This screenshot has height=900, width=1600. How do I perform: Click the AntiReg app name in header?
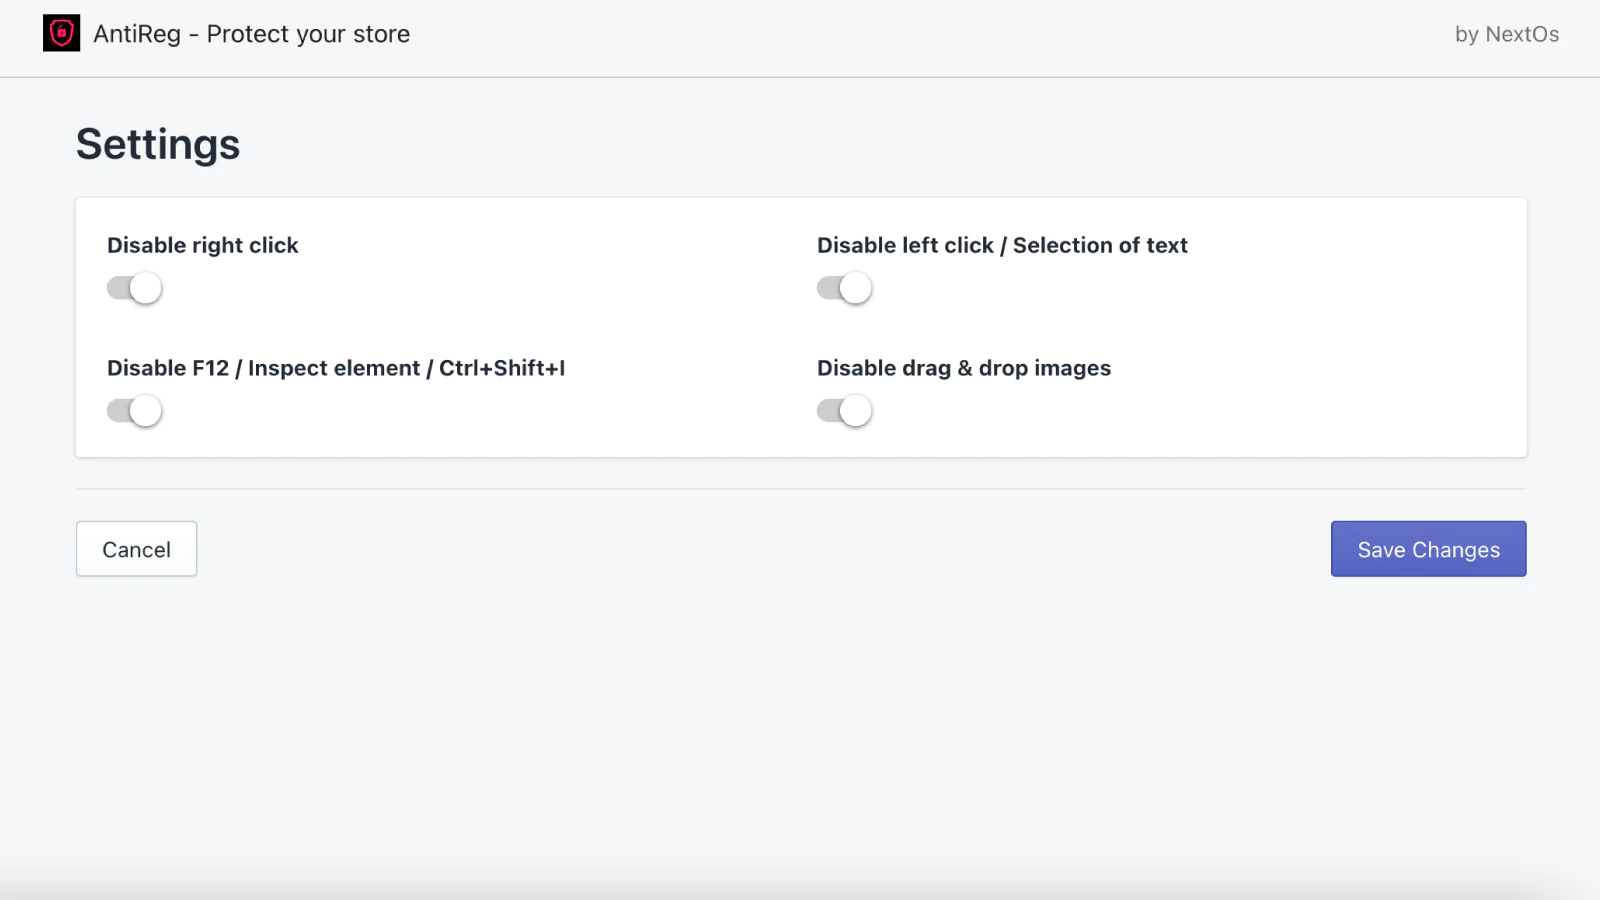point(137,34)
